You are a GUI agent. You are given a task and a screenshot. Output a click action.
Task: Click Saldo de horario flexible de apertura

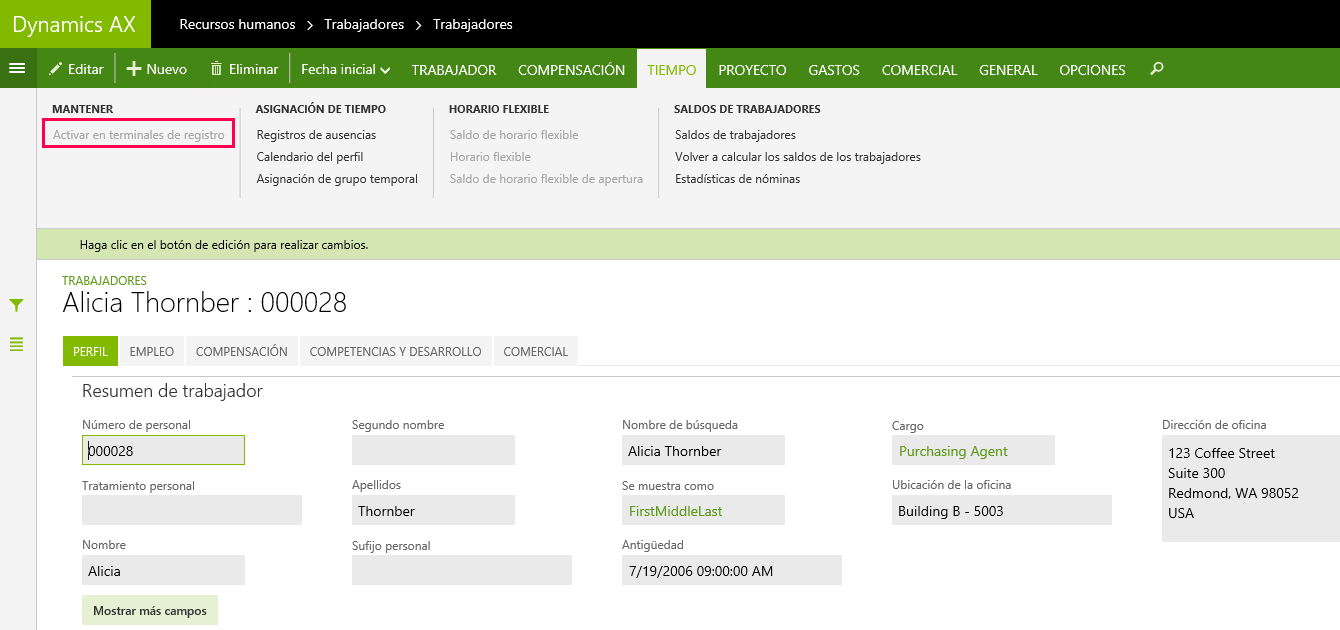tap(546, 179)
